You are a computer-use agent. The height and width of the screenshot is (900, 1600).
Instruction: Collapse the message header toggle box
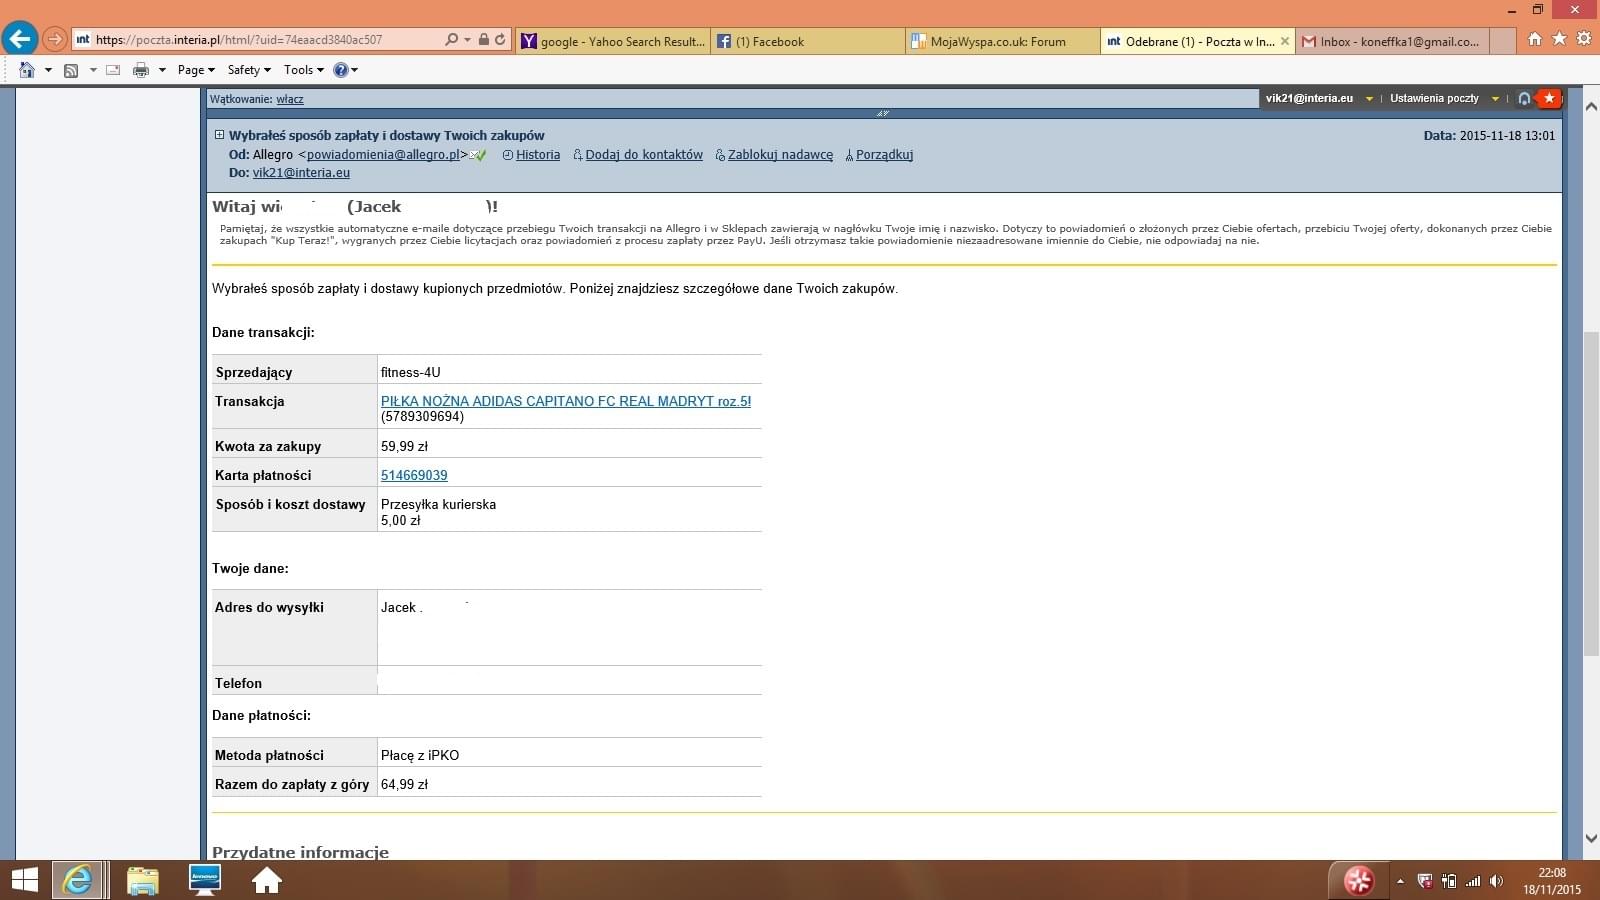[219, 134]
